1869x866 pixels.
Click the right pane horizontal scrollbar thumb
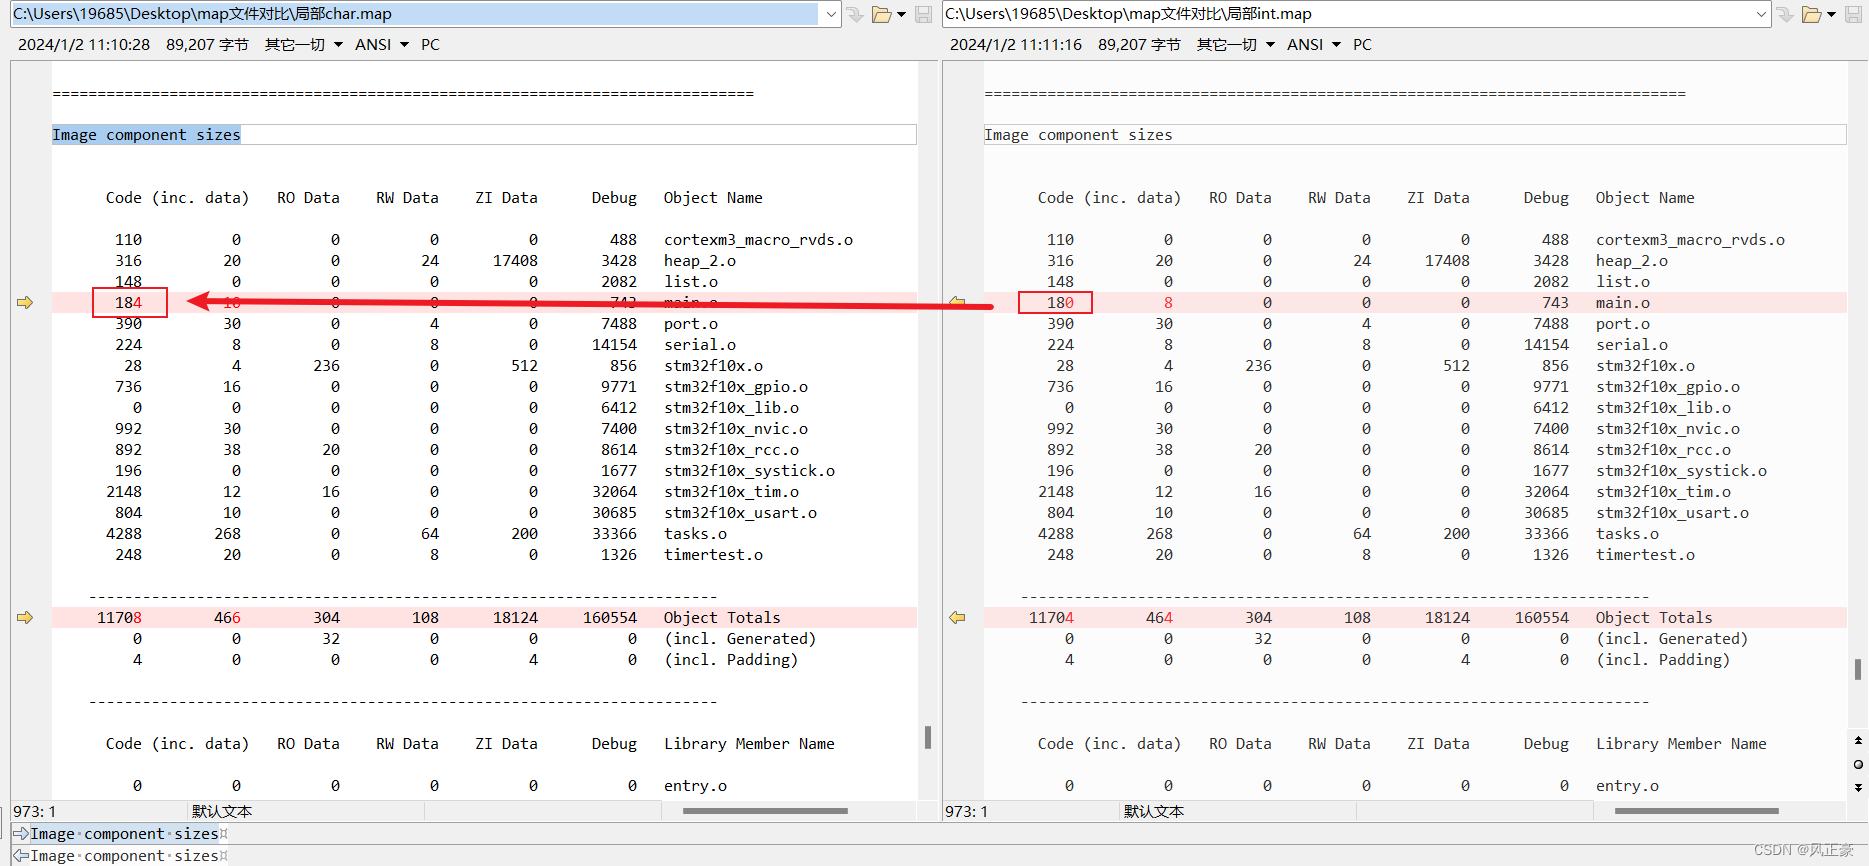pyautogui.click(x=1697, y=811)
